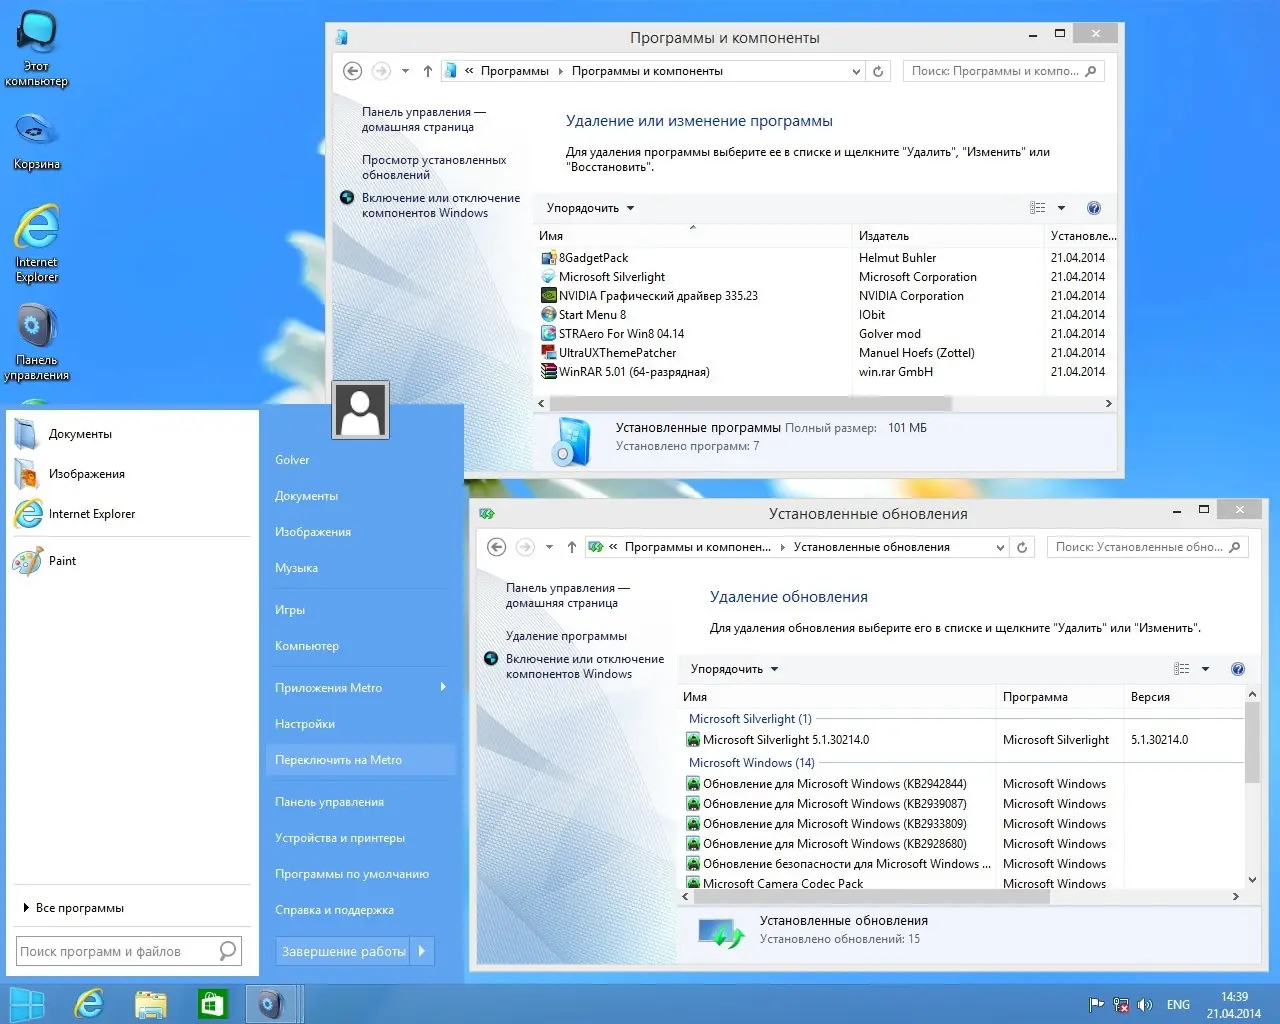Click the Control Panel taskbar icon
The image size is (1280, 1024).
[x=270, y=1004]
